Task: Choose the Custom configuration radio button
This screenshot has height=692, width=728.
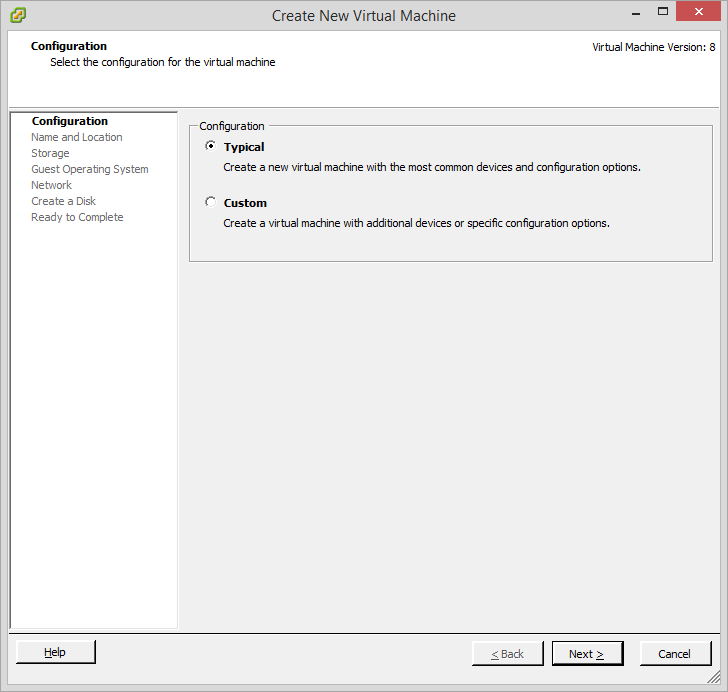Action: coord(210,202)
